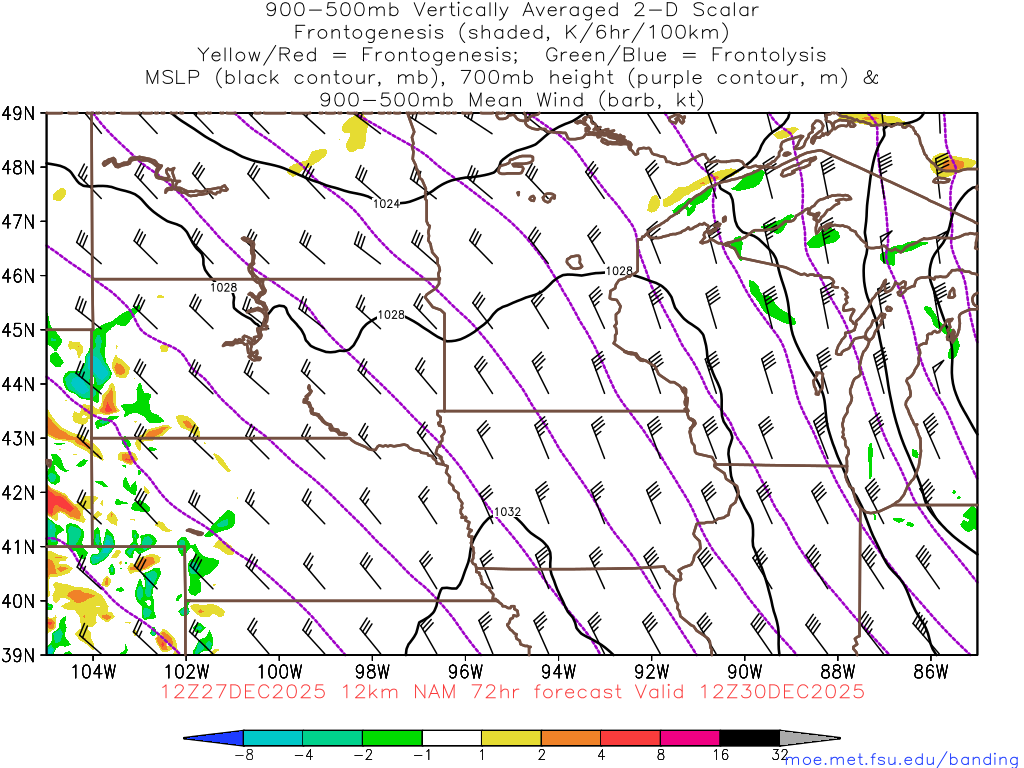Screen dimensions: 1024x768
Task: Pick the red swatch between 4 and 8
Action: click(631, 738)
